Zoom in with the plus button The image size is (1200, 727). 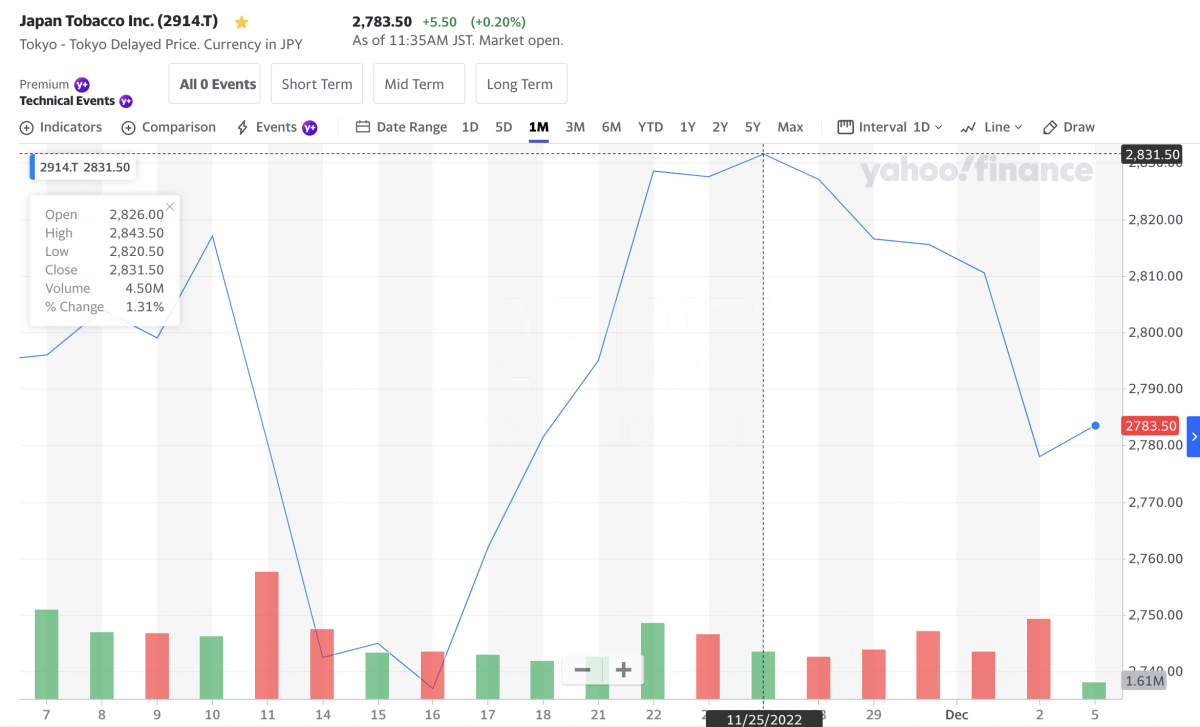tap(623, 670)
